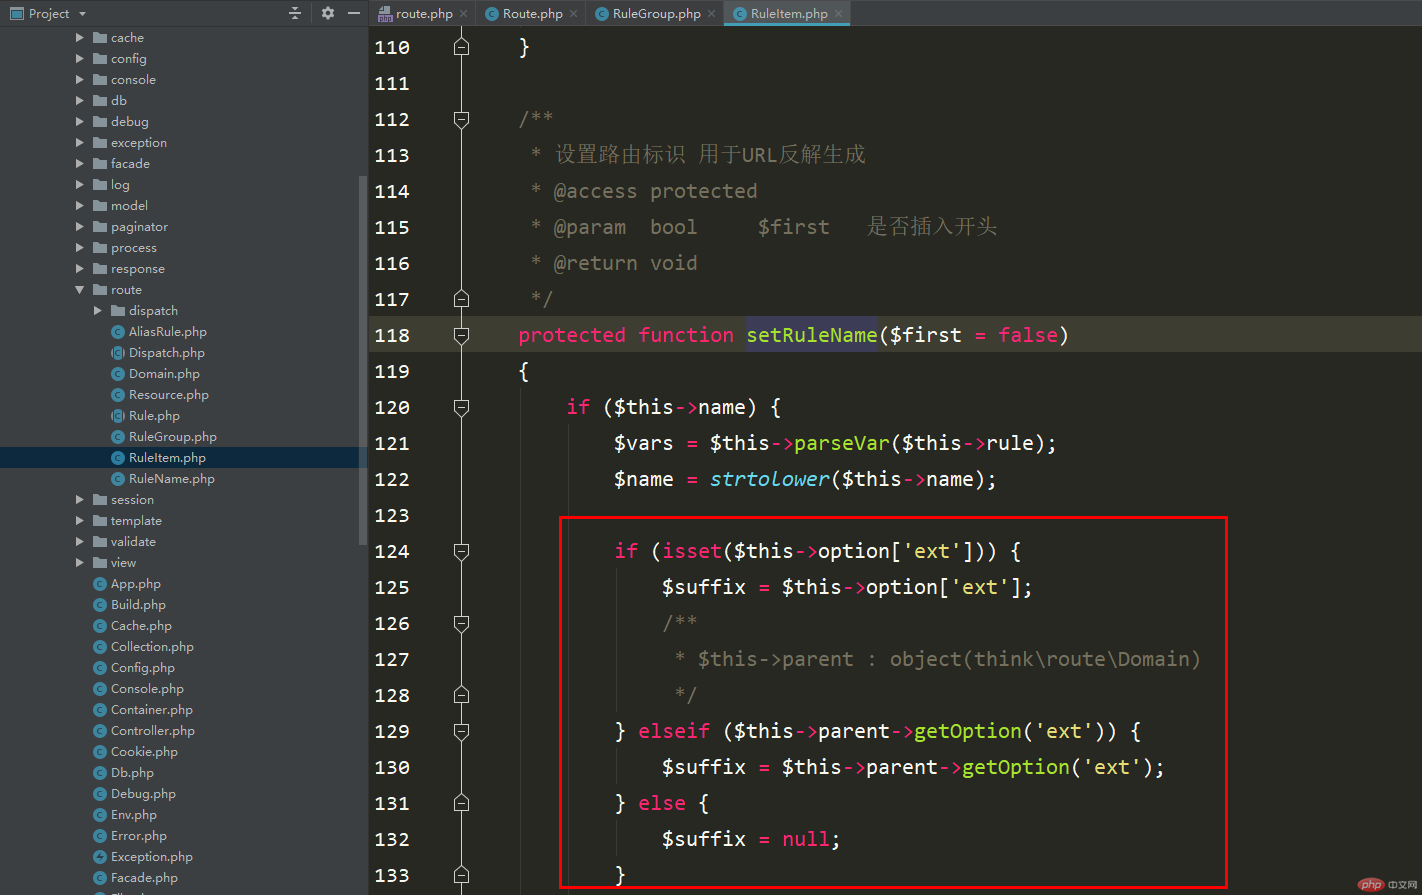Close the RuleItem.php tab
1422x895 pixels.
(x=838, y=14)
